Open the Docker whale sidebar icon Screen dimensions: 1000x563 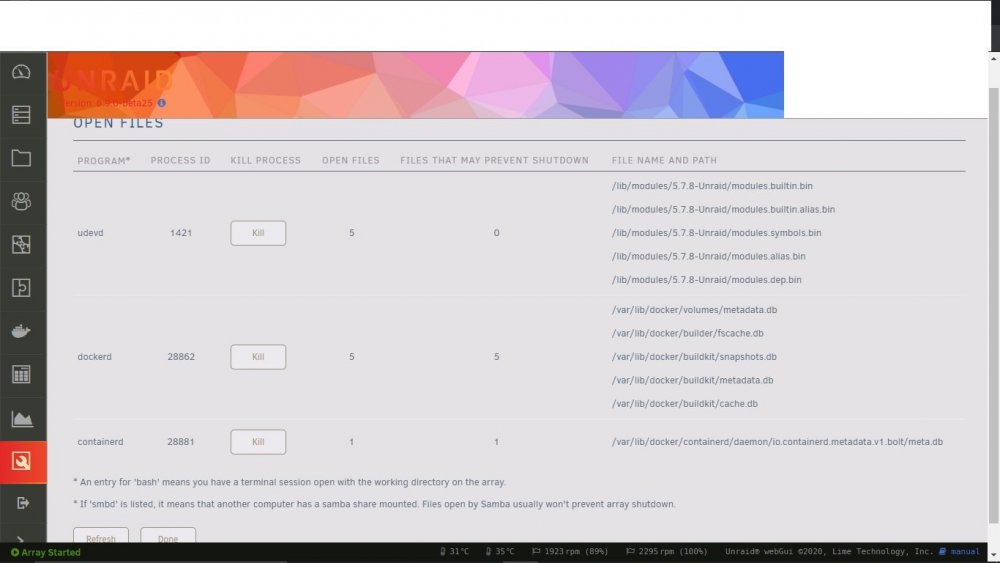[x=21, y=331]
